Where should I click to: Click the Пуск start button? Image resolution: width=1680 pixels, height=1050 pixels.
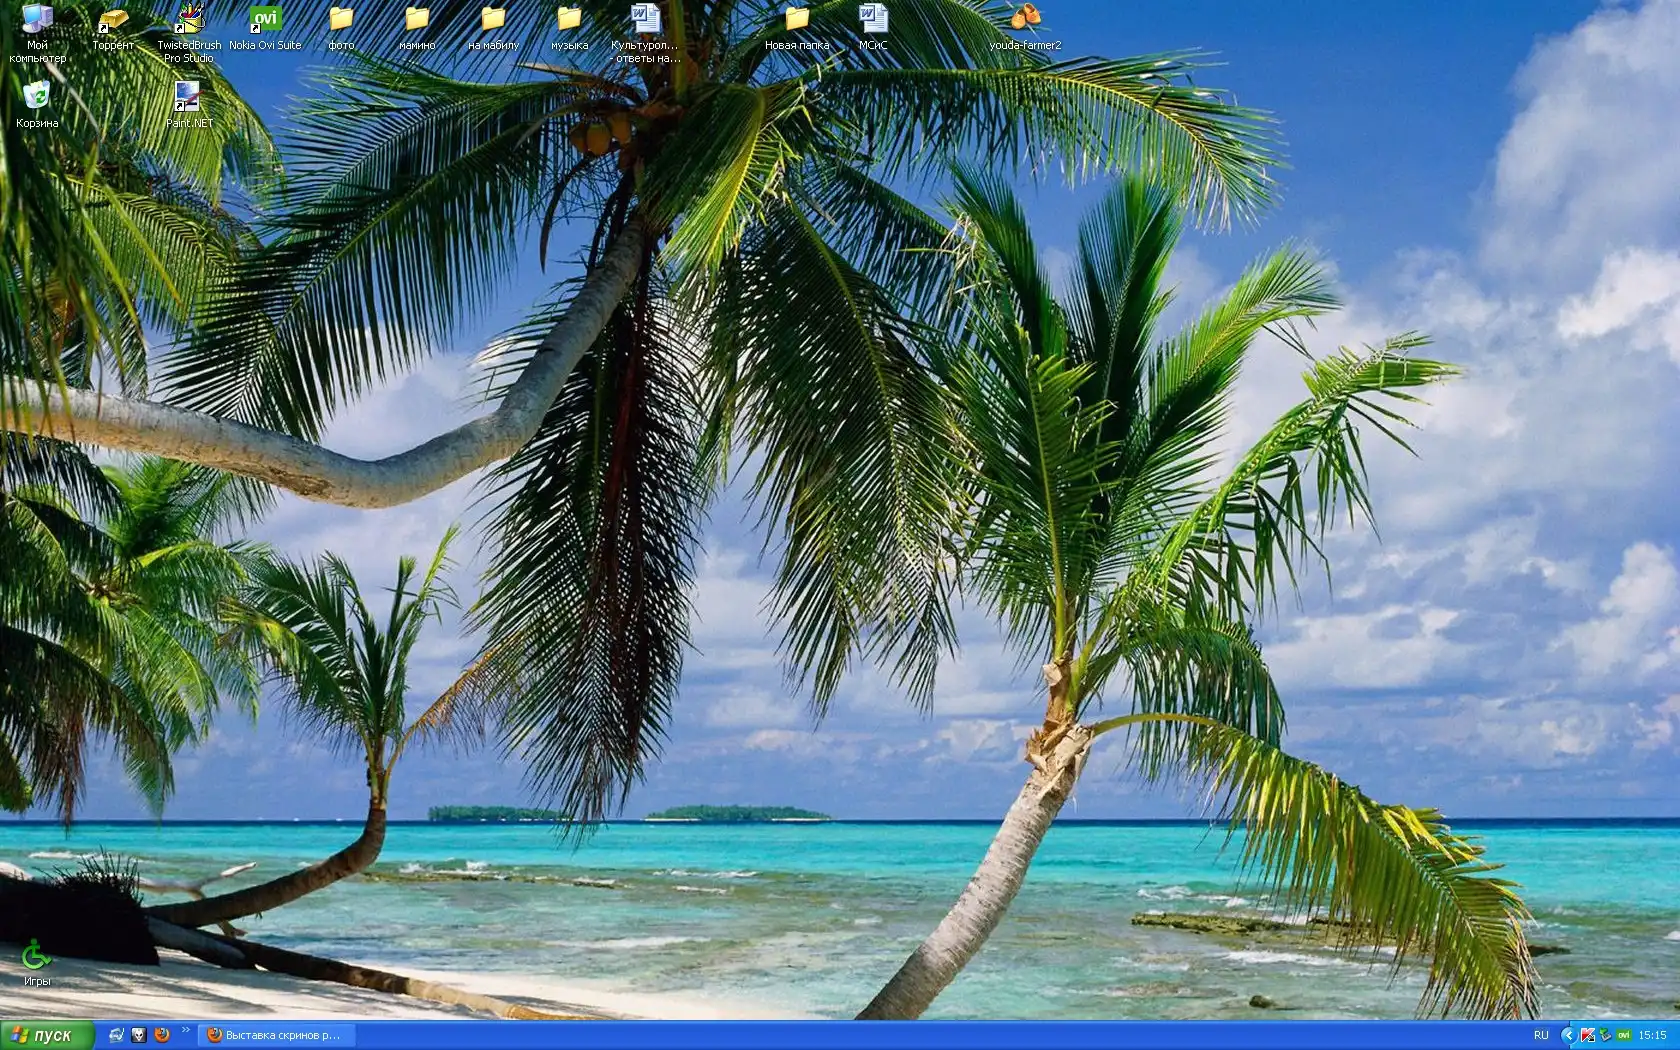coord(47,1035)
